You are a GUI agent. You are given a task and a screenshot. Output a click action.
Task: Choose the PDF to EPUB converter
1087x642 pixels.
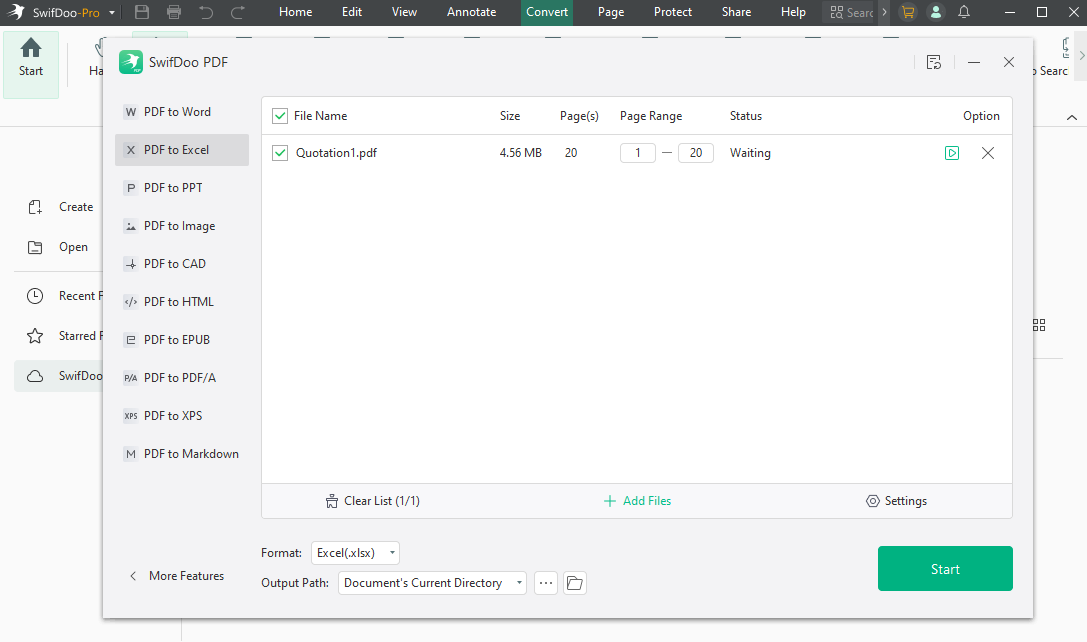coord(177,339)
